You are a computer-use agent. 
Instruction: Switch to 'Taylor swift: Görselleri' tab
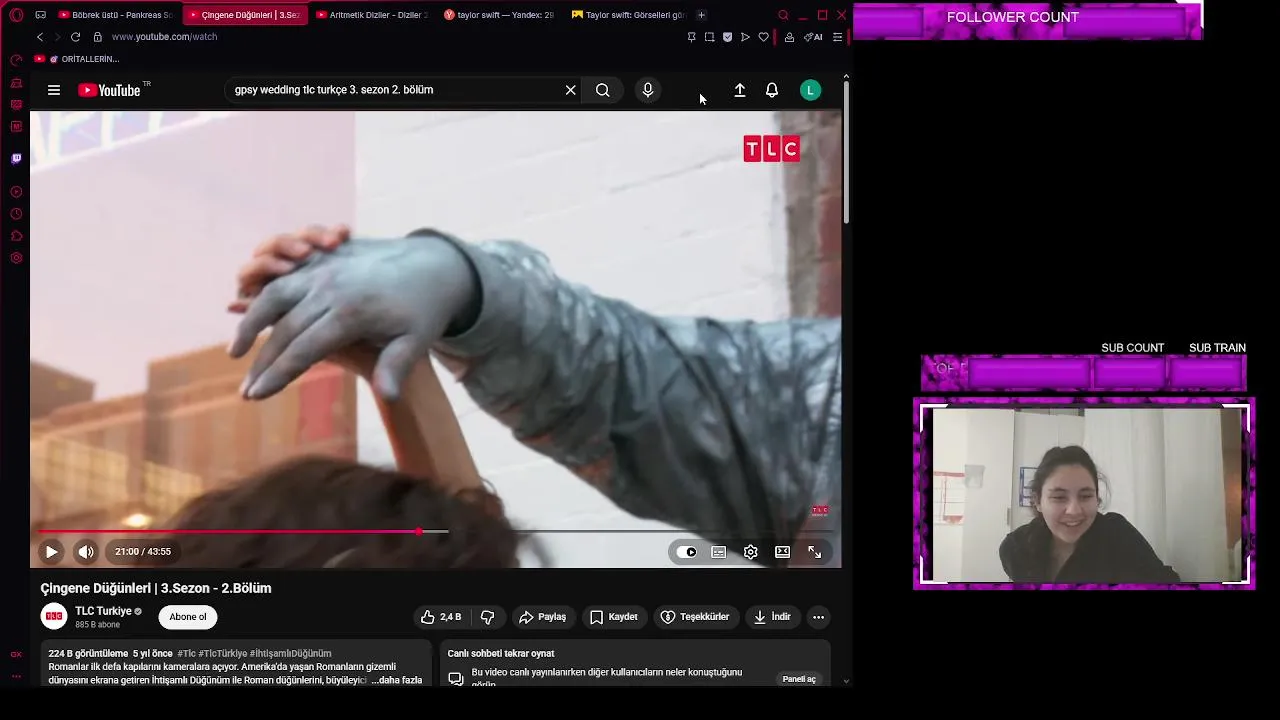point(629,15)
